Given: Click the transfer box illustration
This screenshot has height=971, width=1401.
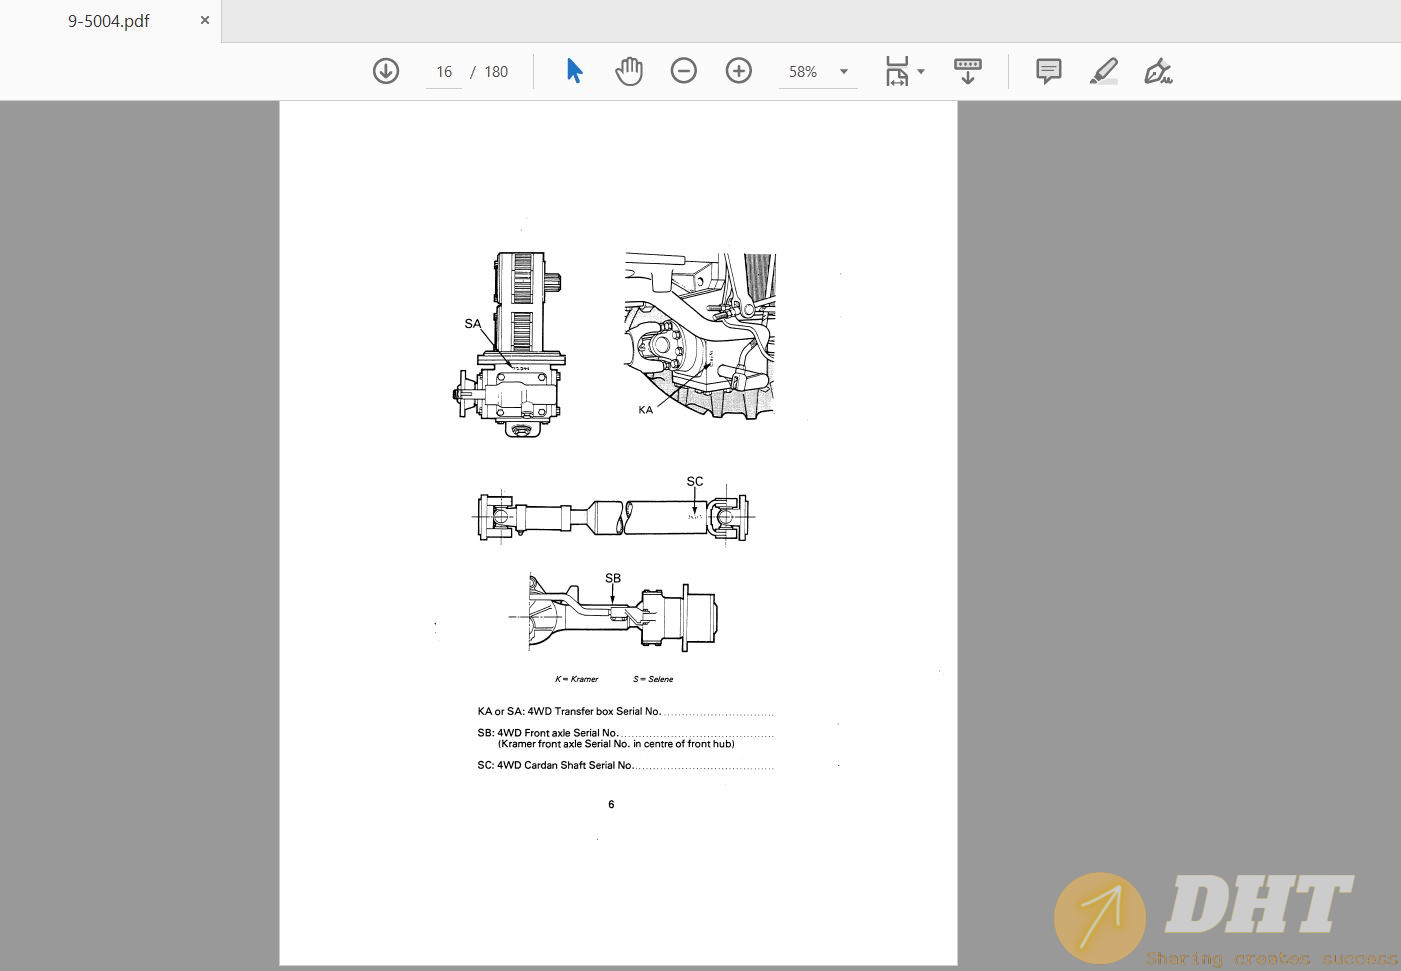Looking at the screenshot, I should click(511, 345).
